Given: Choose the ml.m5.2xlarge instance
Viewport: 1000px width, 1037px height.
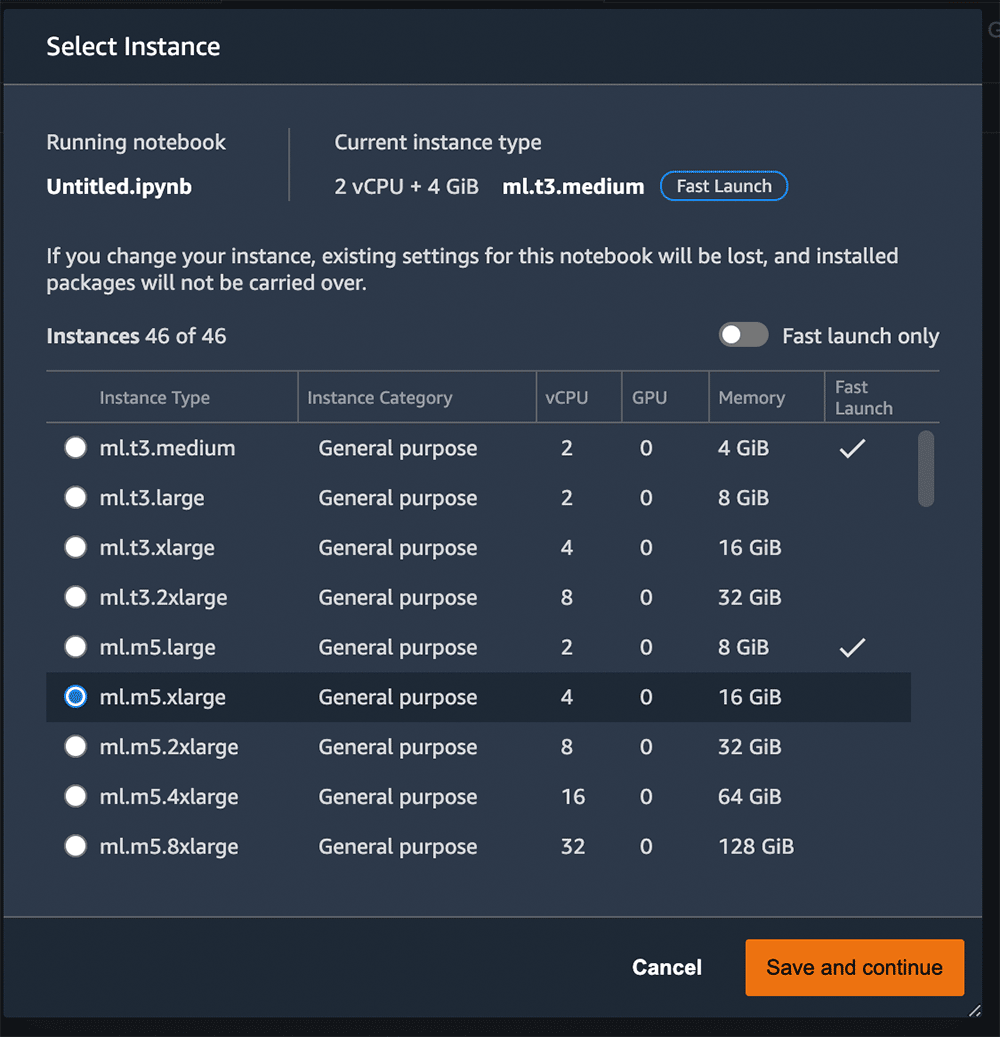Looking at the screenshot, I should (x=75, y=746).
